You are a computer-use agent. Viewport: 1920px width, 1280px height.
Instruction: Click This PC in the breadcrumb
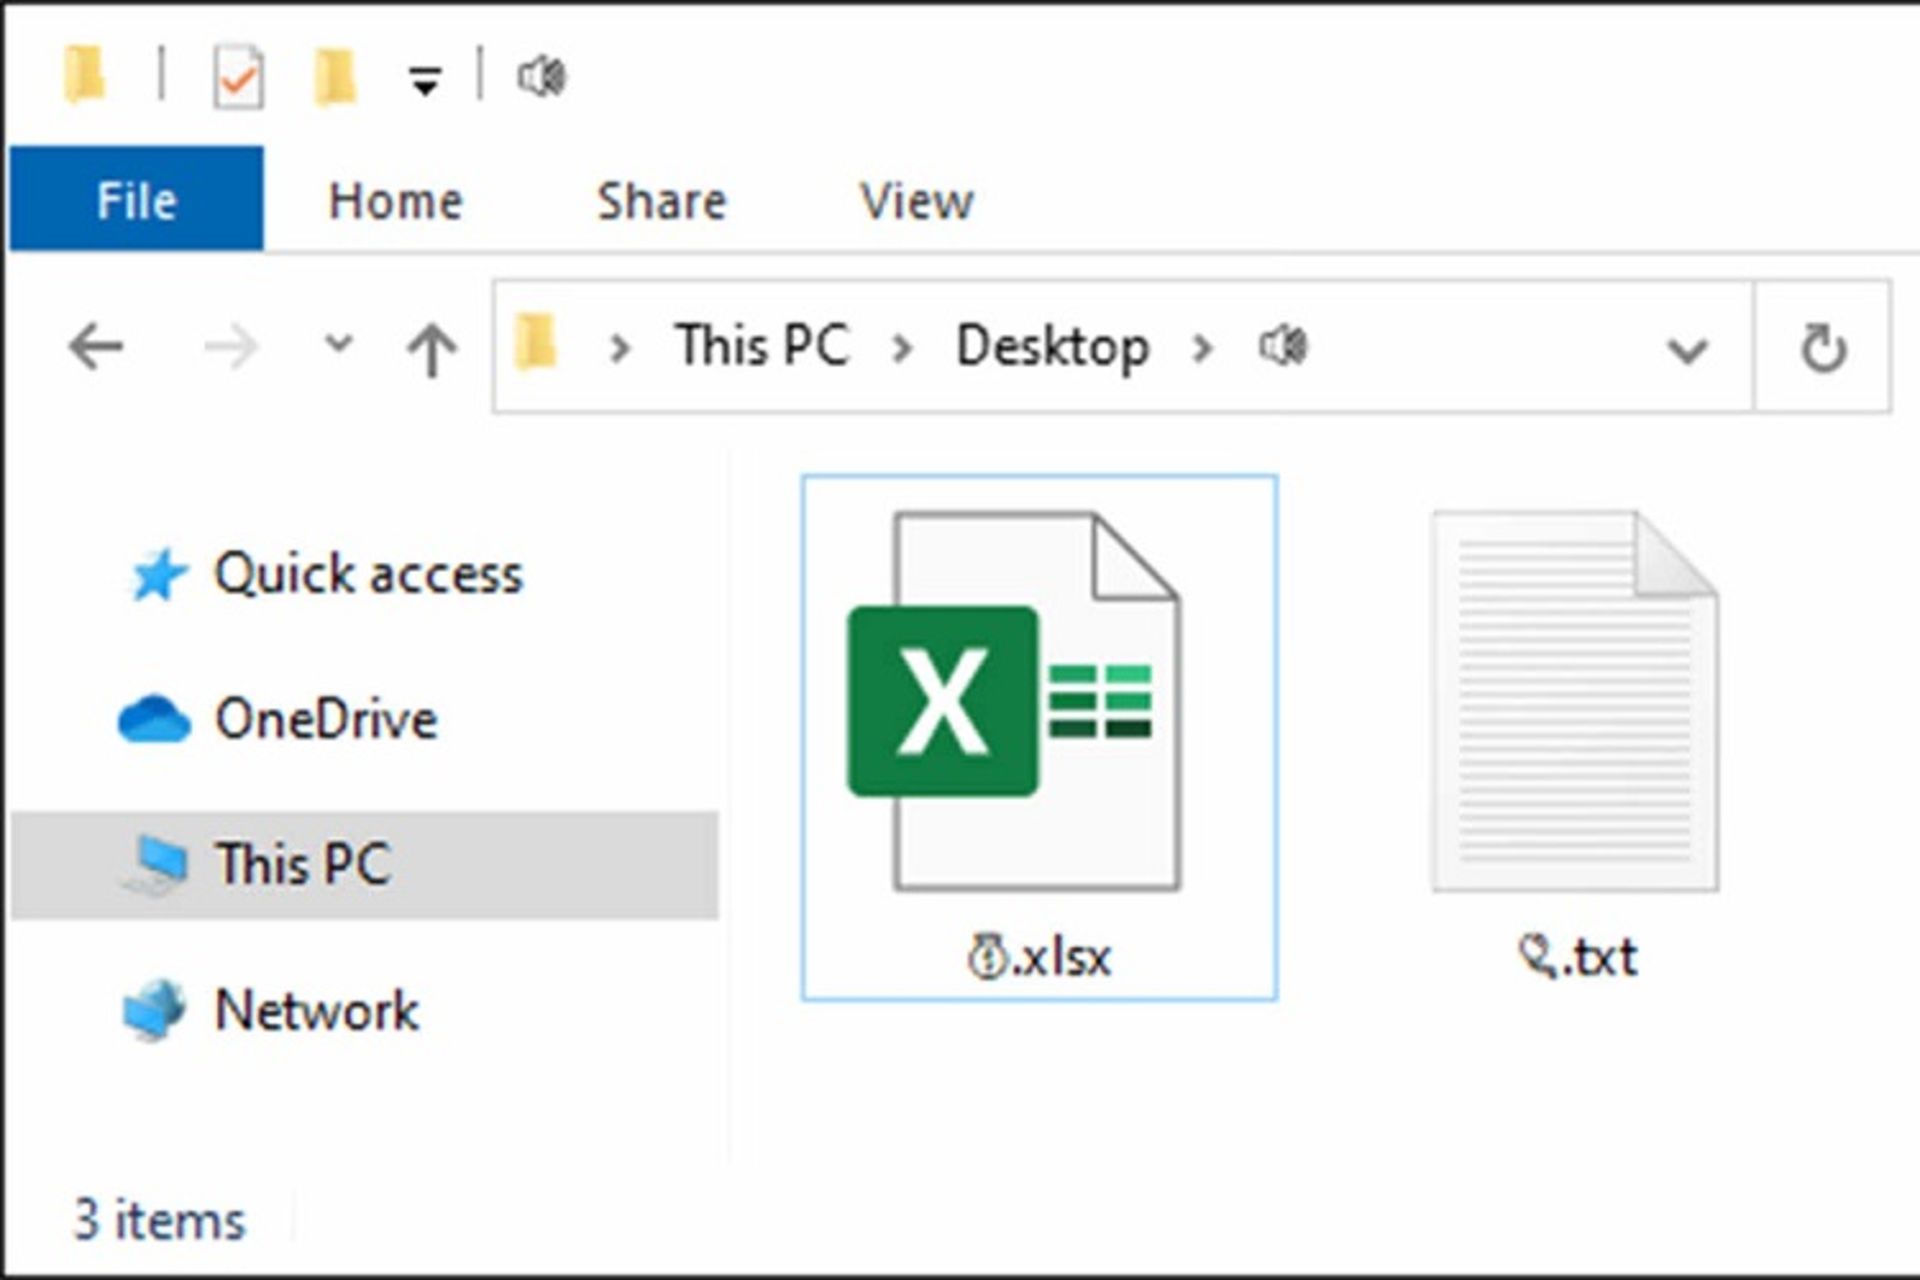click(x=762, y=346)
